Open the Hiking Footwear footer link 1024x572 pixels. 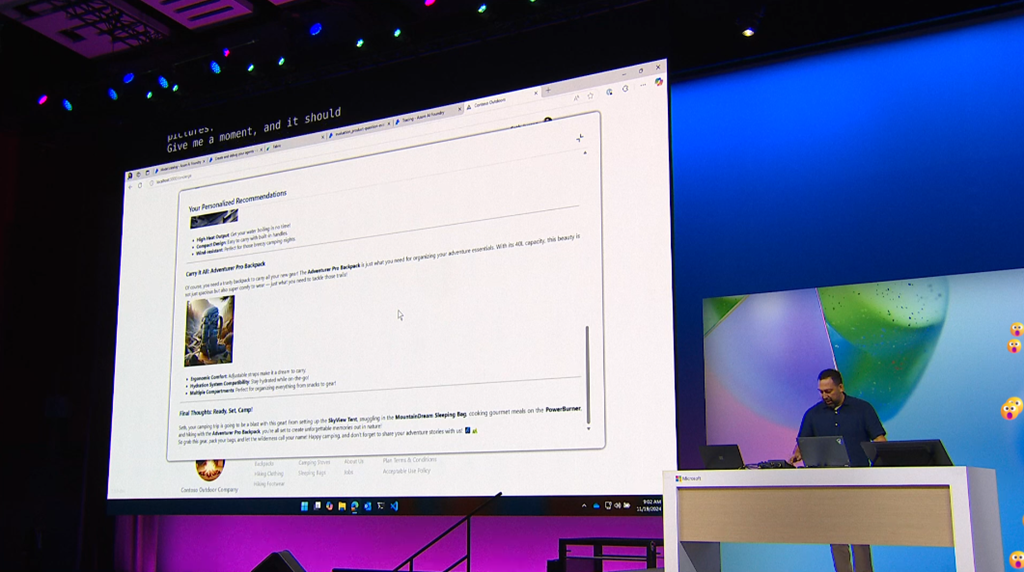click(x=269, y=485)
